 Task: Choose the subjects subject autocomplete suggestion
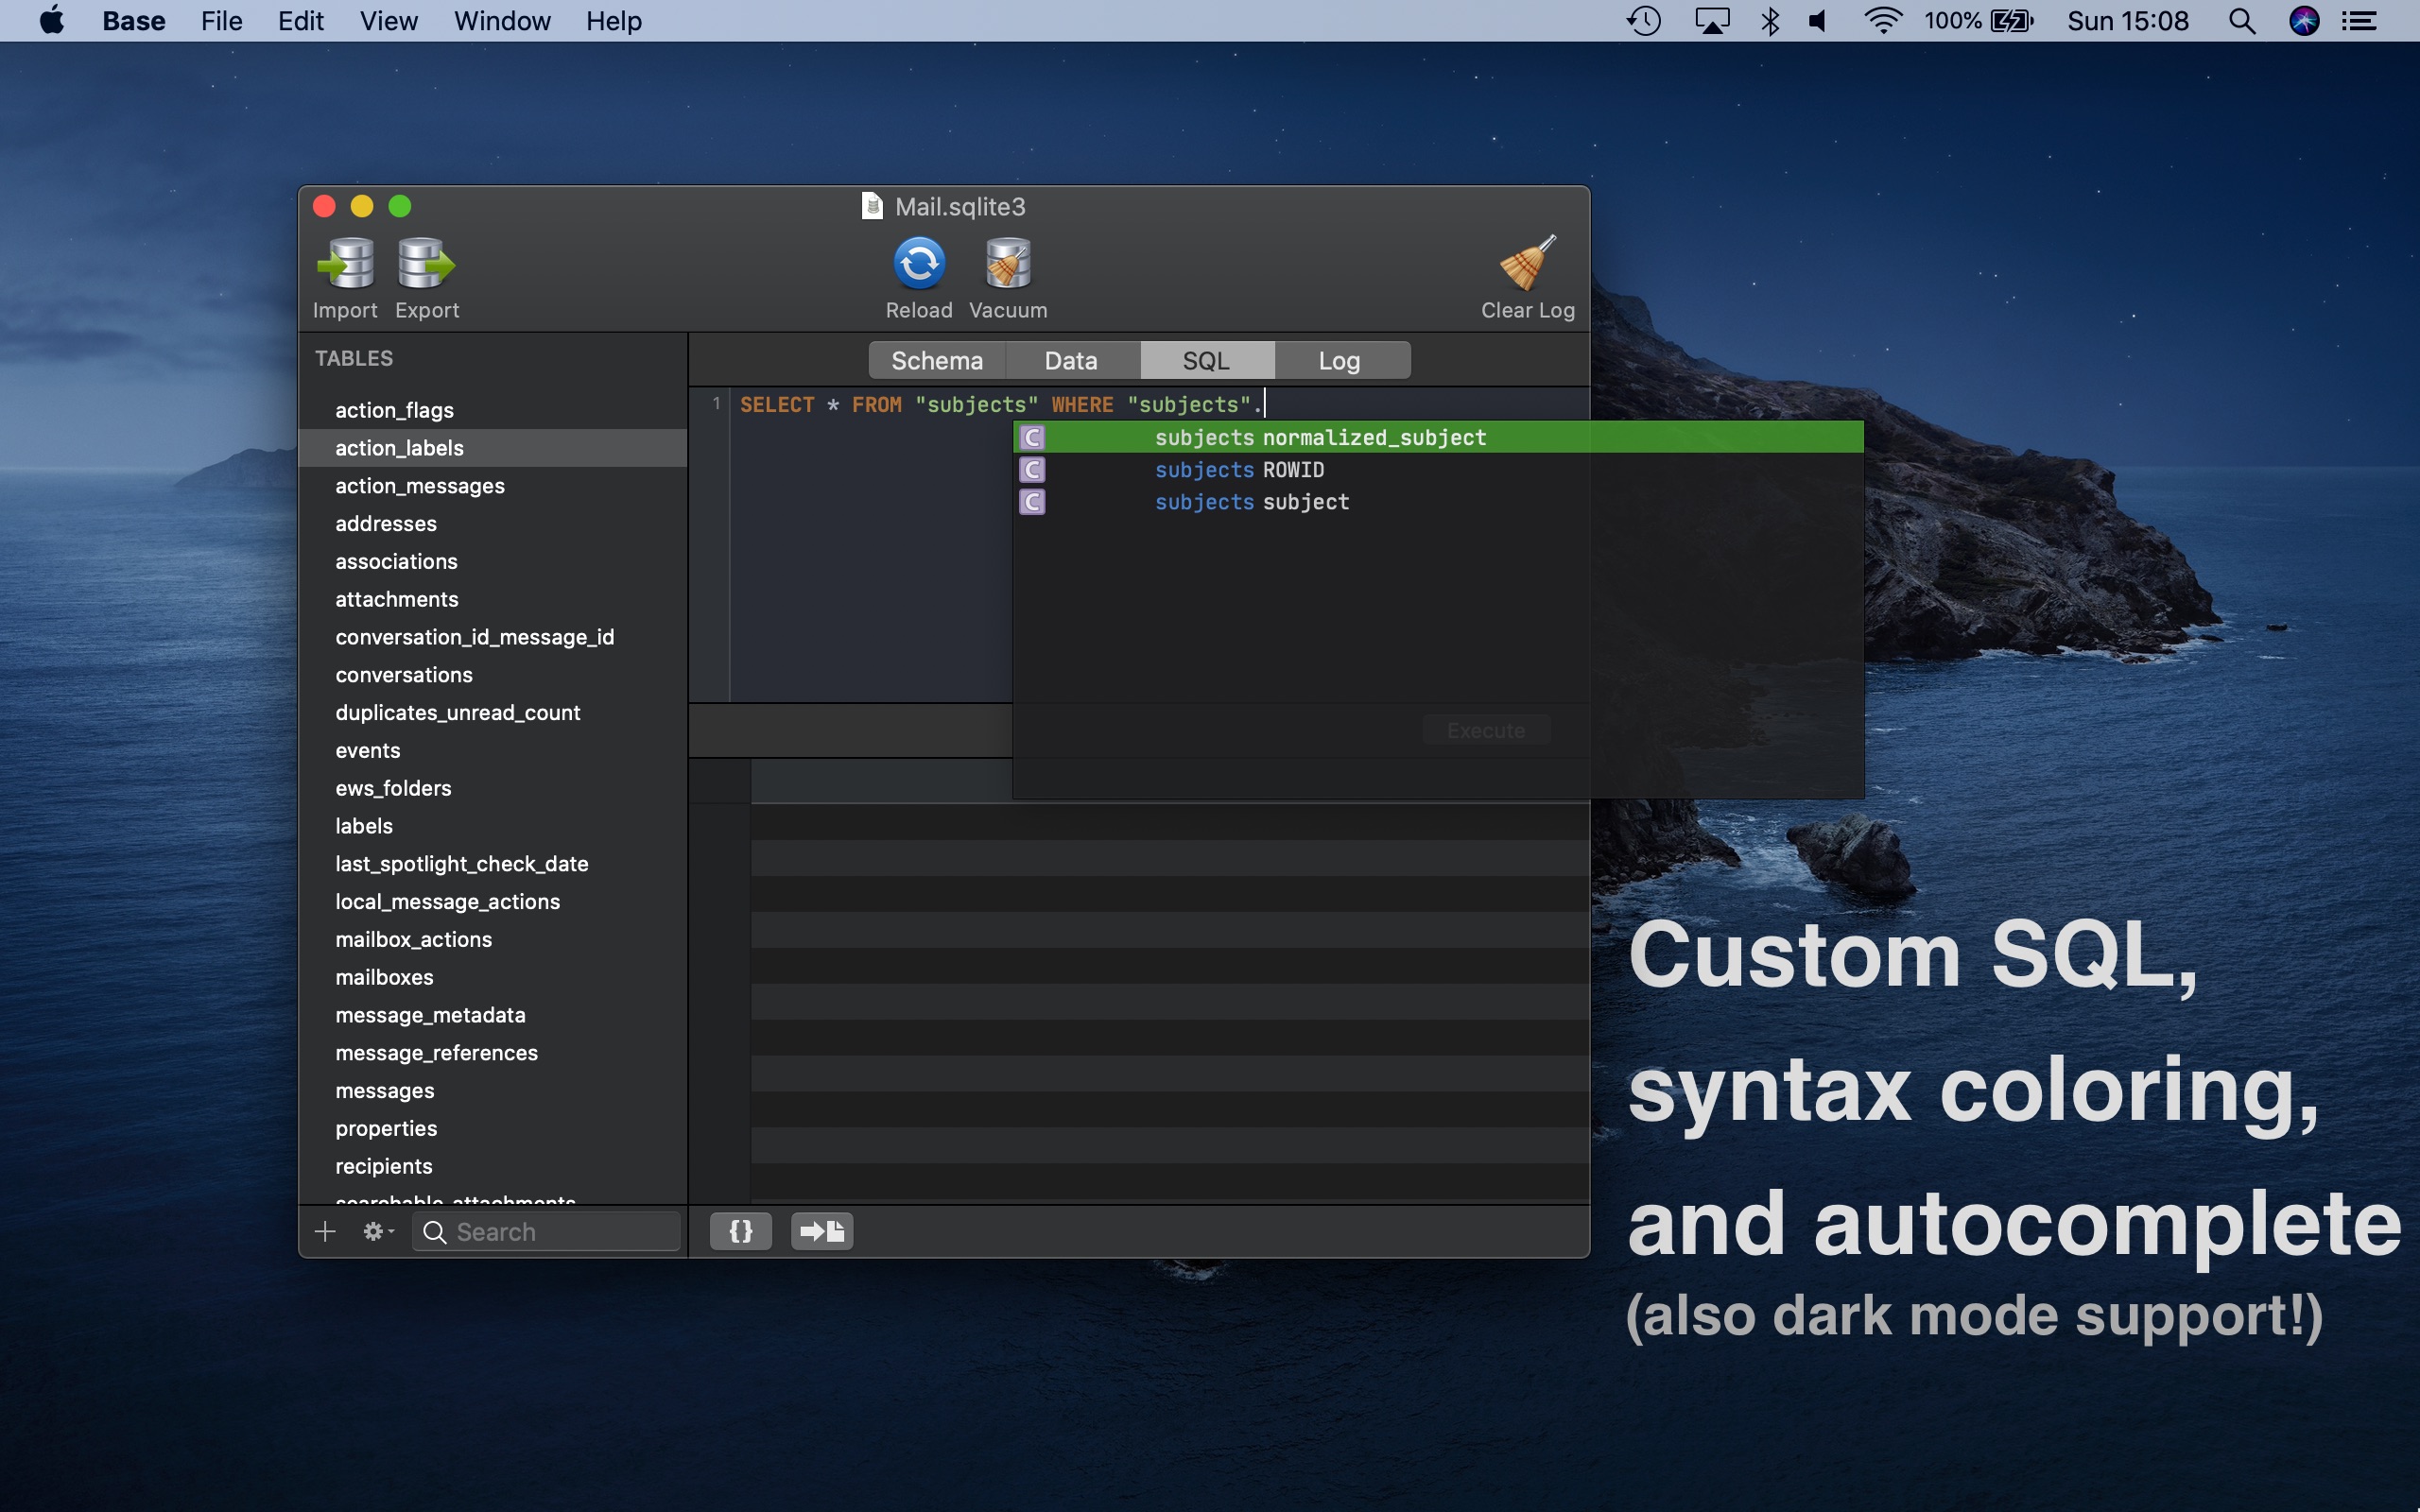click(x=1438, y=501)
